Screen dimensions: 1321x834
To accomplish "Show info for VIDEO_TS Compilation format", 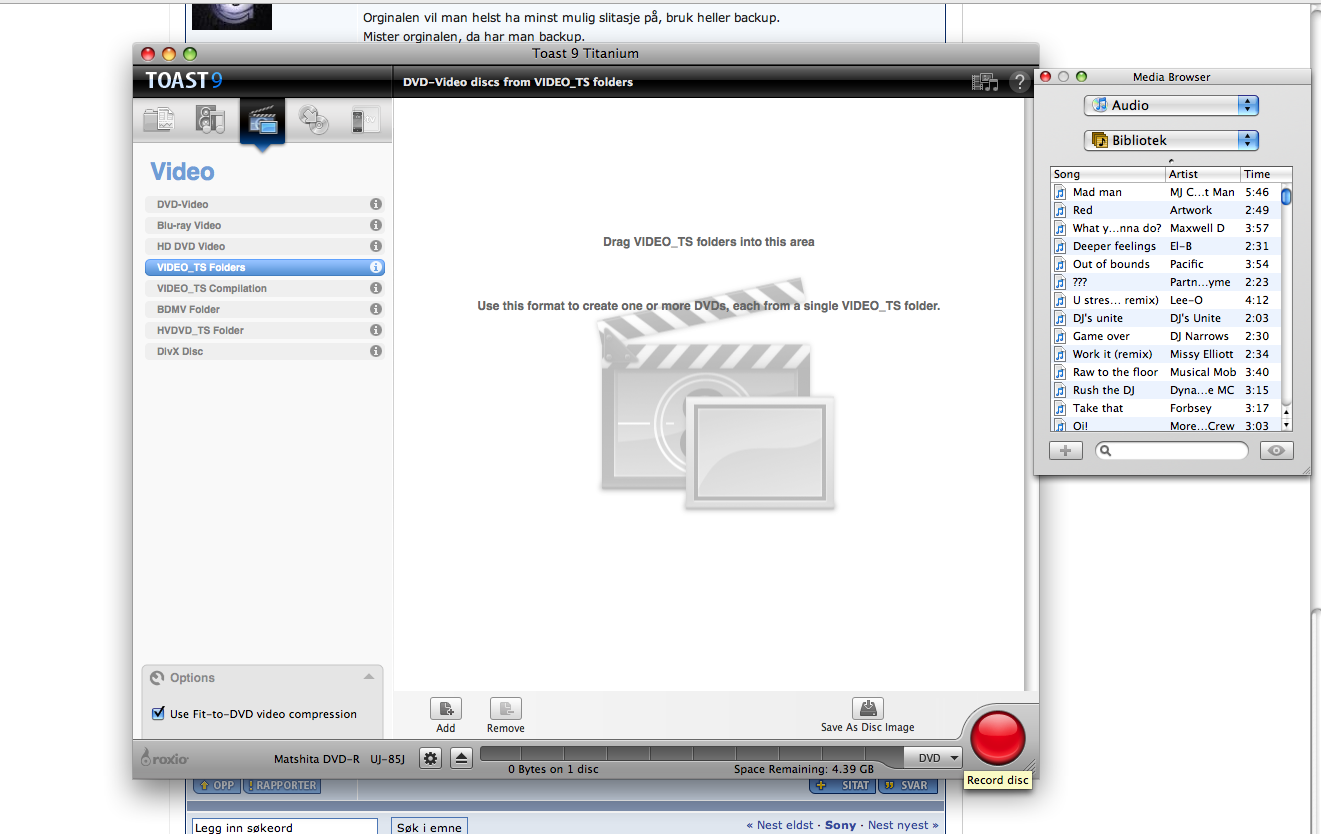I will tap(376, 288).
